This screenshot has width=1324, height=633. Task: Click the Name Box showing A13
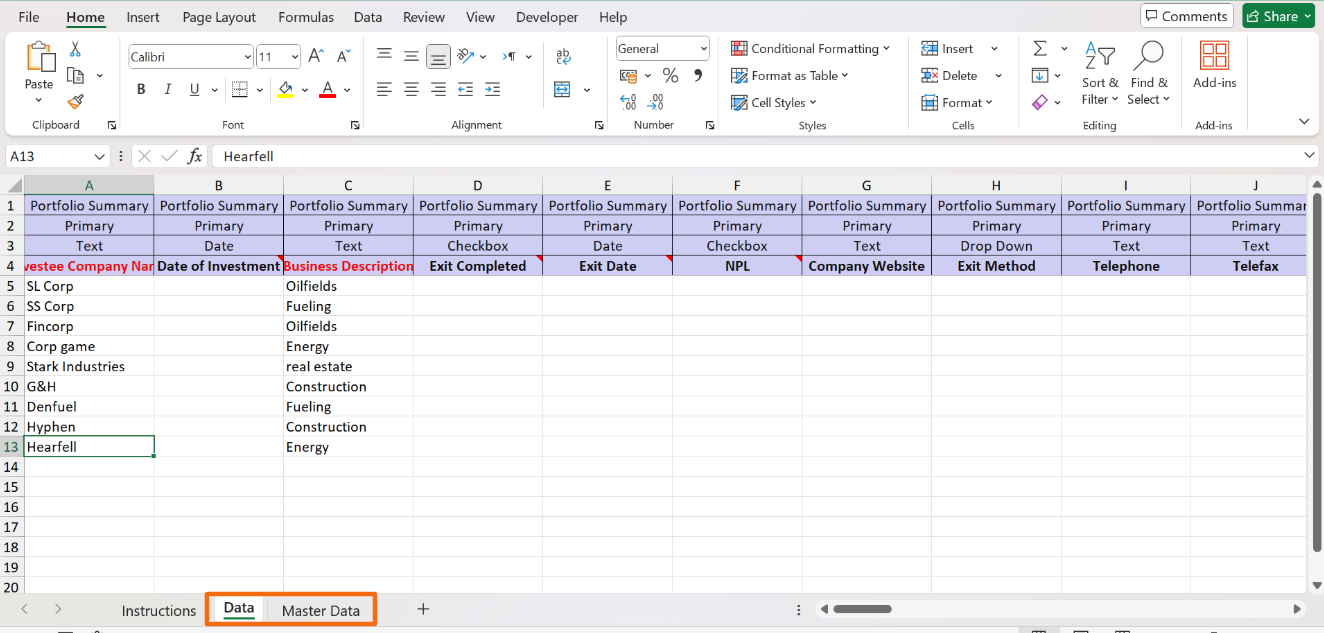50,156
